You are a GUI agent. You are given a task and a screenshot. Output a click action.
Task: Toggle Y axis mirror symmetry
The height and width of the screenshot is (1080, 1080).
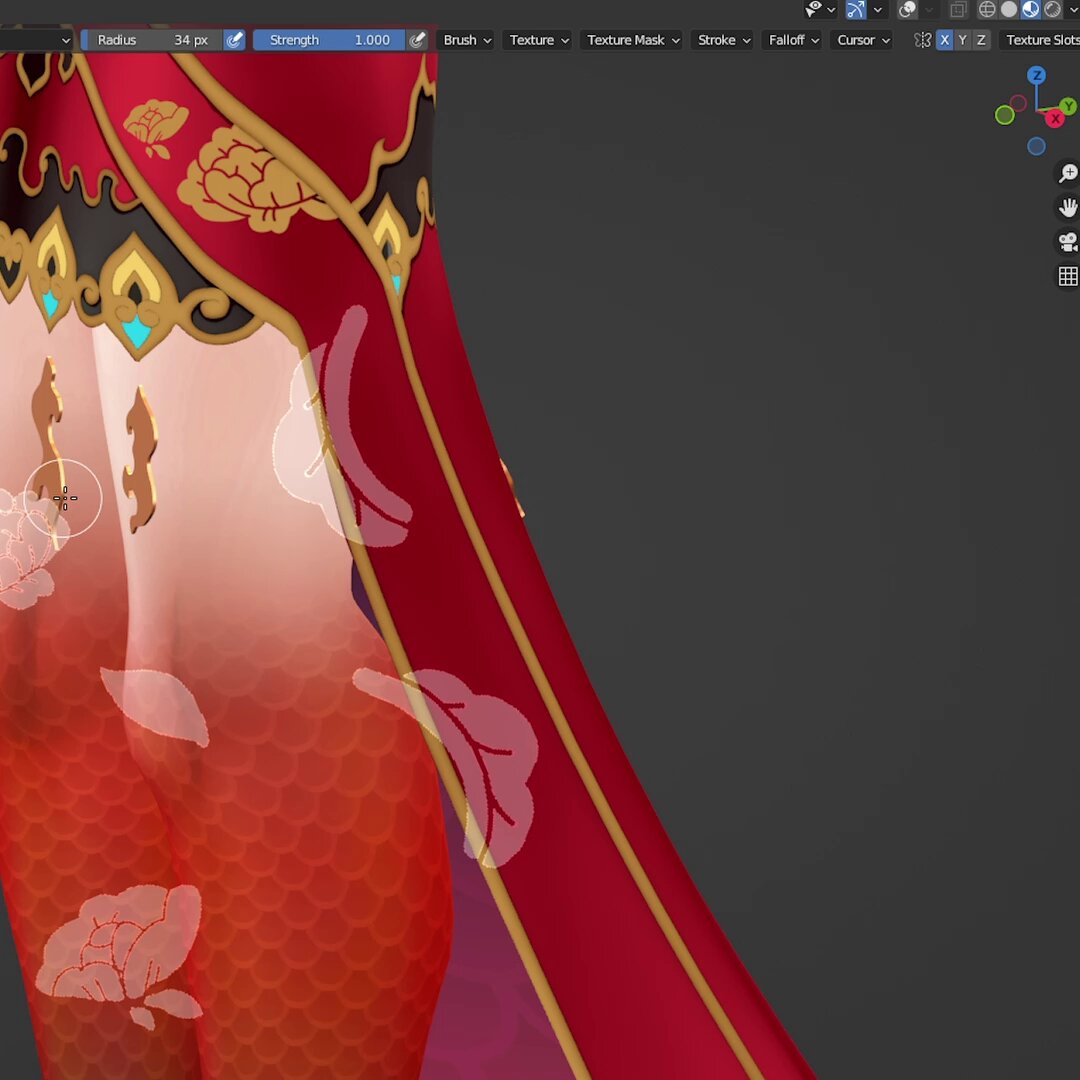coord(963,40)
